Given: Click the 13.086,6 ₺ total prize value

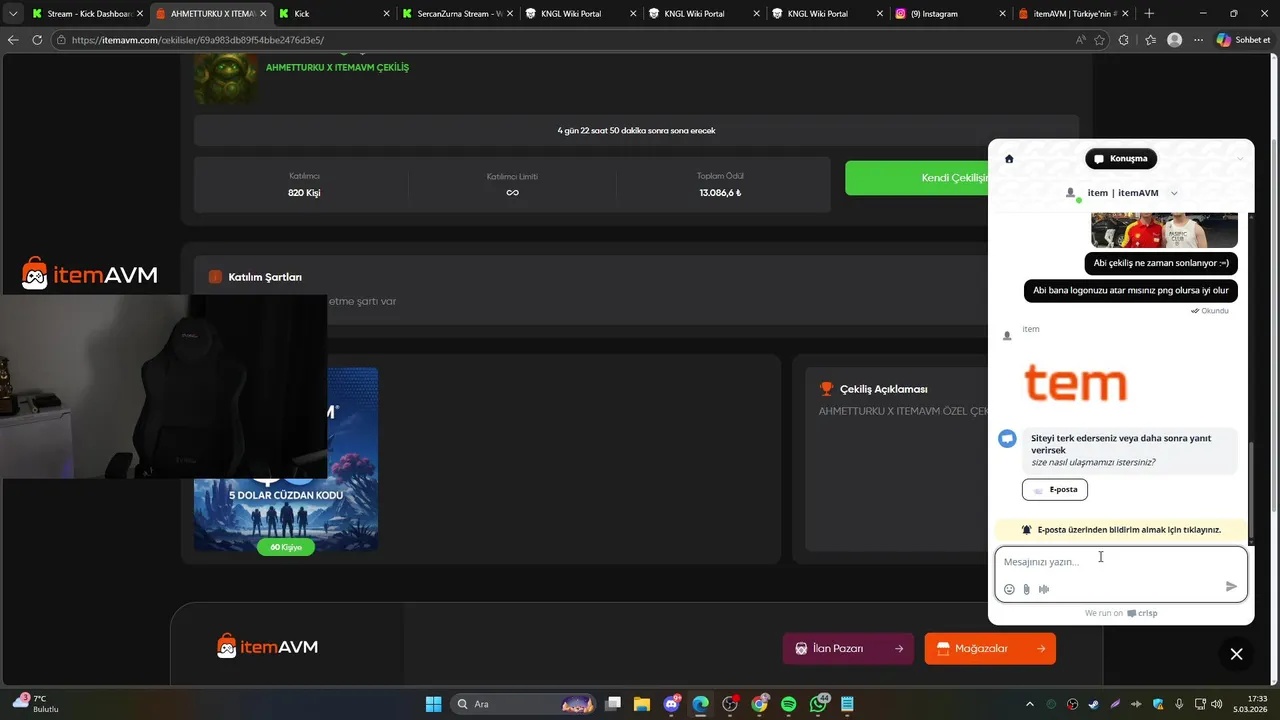Looking at the screenshot, I should 720,193.
